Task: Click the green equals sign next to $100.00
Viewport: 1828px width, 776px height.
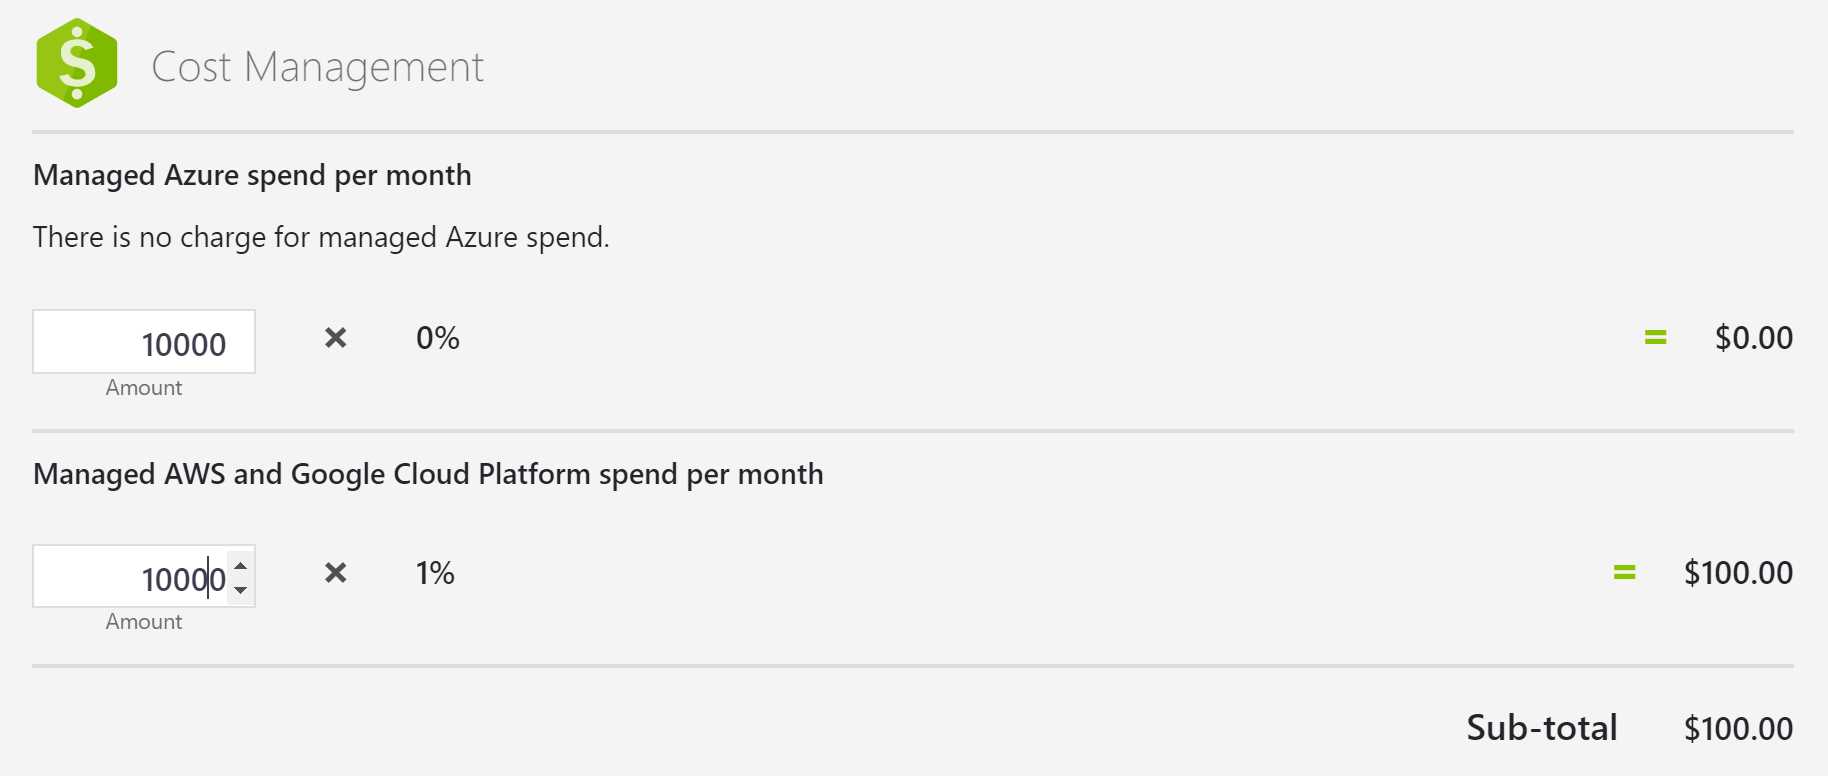Action: coord(1624,572)
